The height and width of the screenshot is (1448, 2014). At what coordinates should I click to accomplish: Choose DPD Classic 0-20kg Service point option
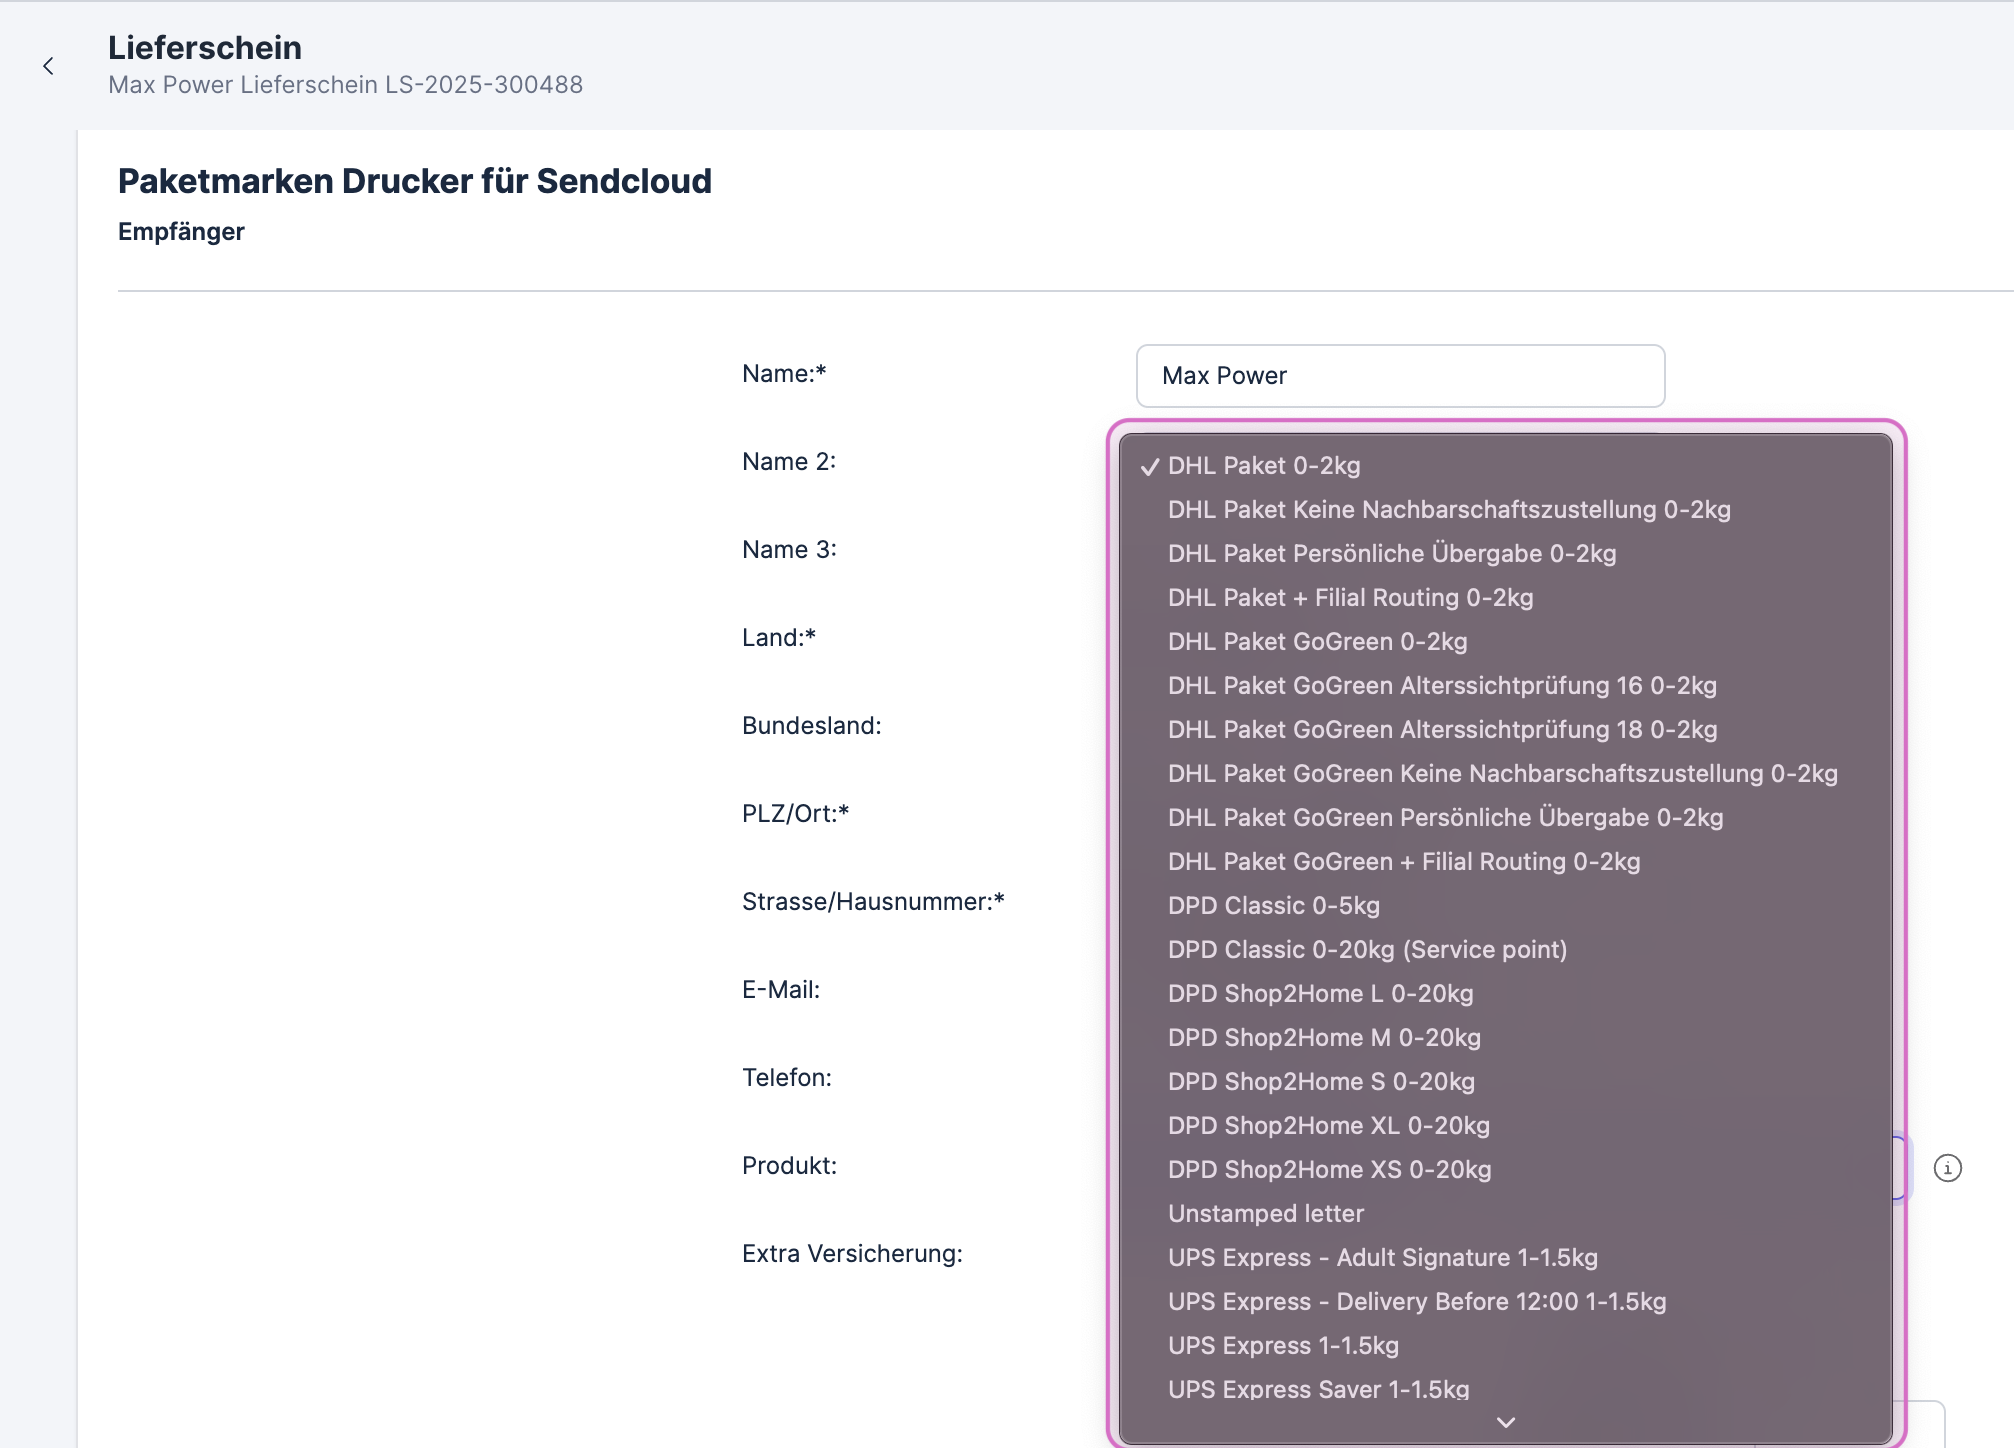coord(1367,949)
